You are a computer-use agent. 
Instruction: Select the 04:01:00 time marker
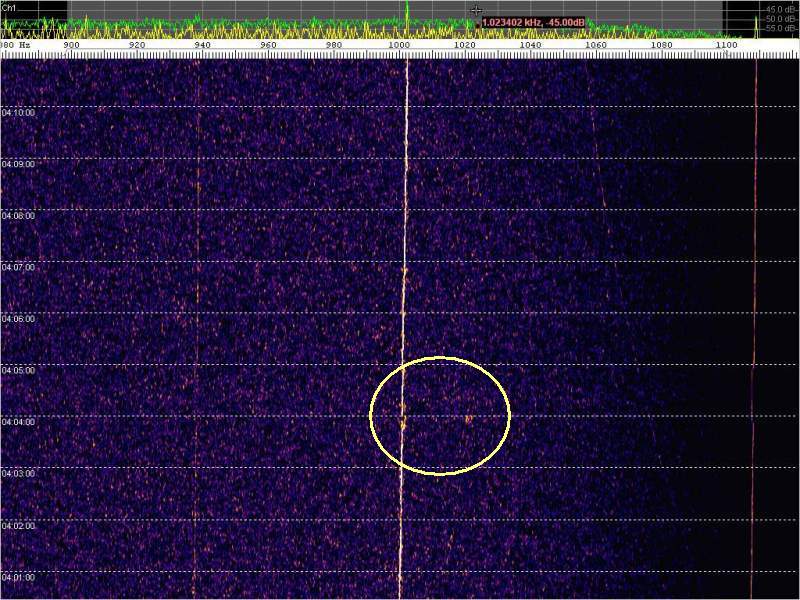(x=19, y=577)
